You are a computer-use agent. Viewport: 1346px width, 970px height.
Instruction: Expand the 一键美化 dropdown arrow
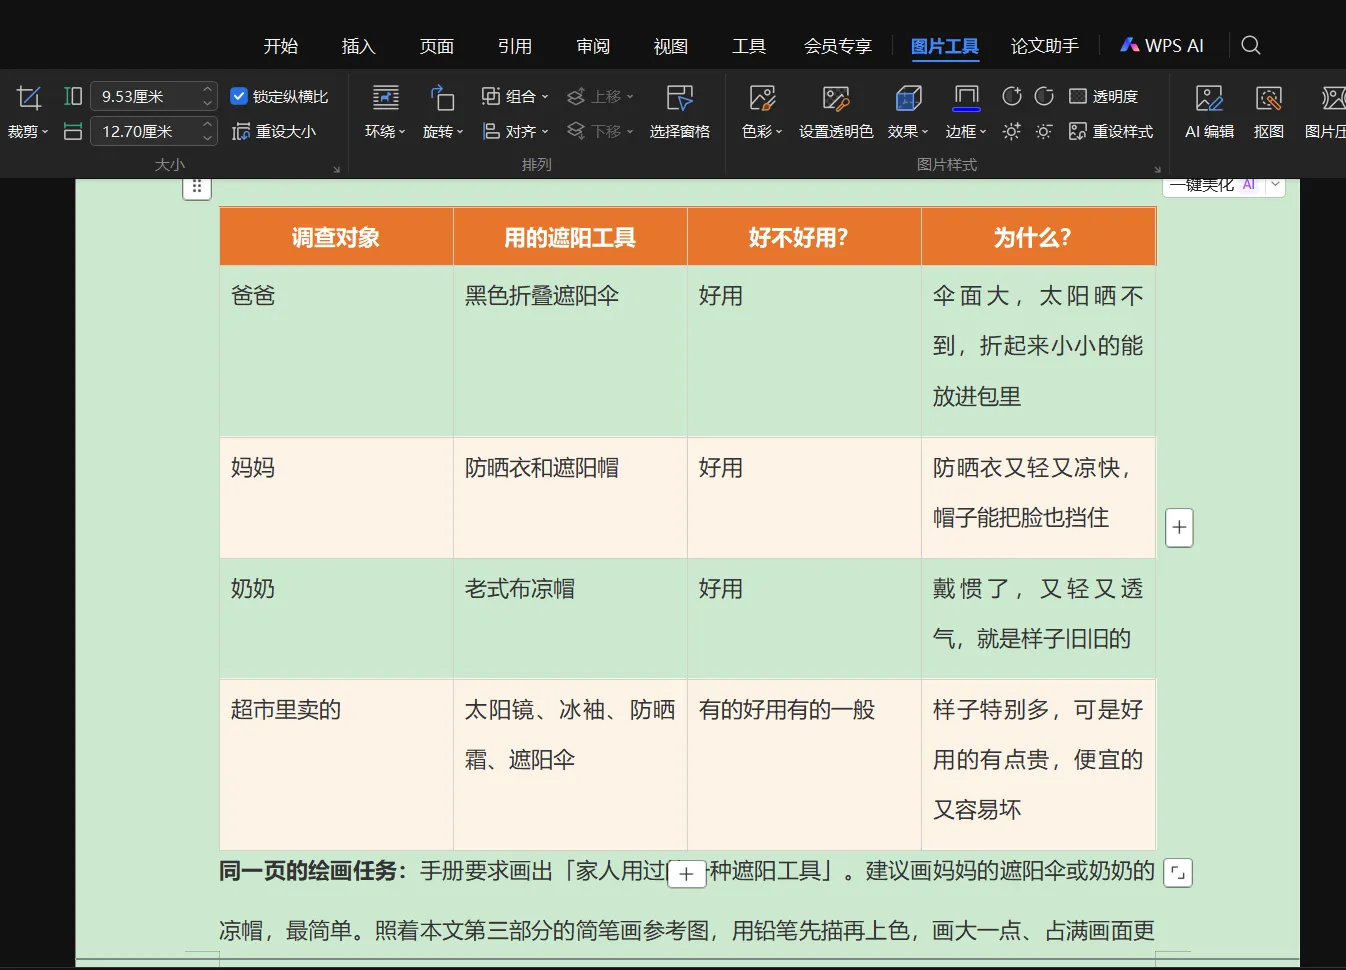pyautogui.click(x=1275, y=185)
